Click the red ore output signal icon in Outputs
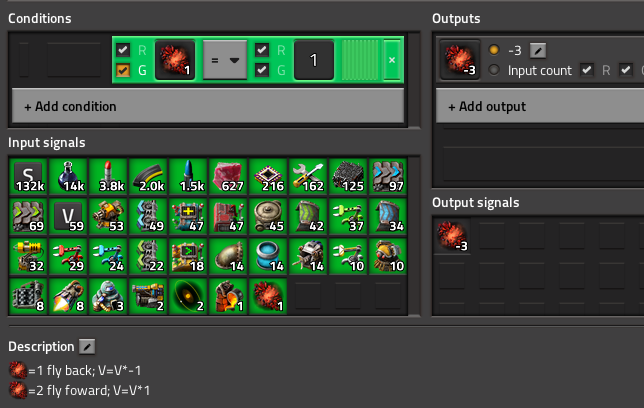The height and width of the screenshot is (408, 644). 460,60
